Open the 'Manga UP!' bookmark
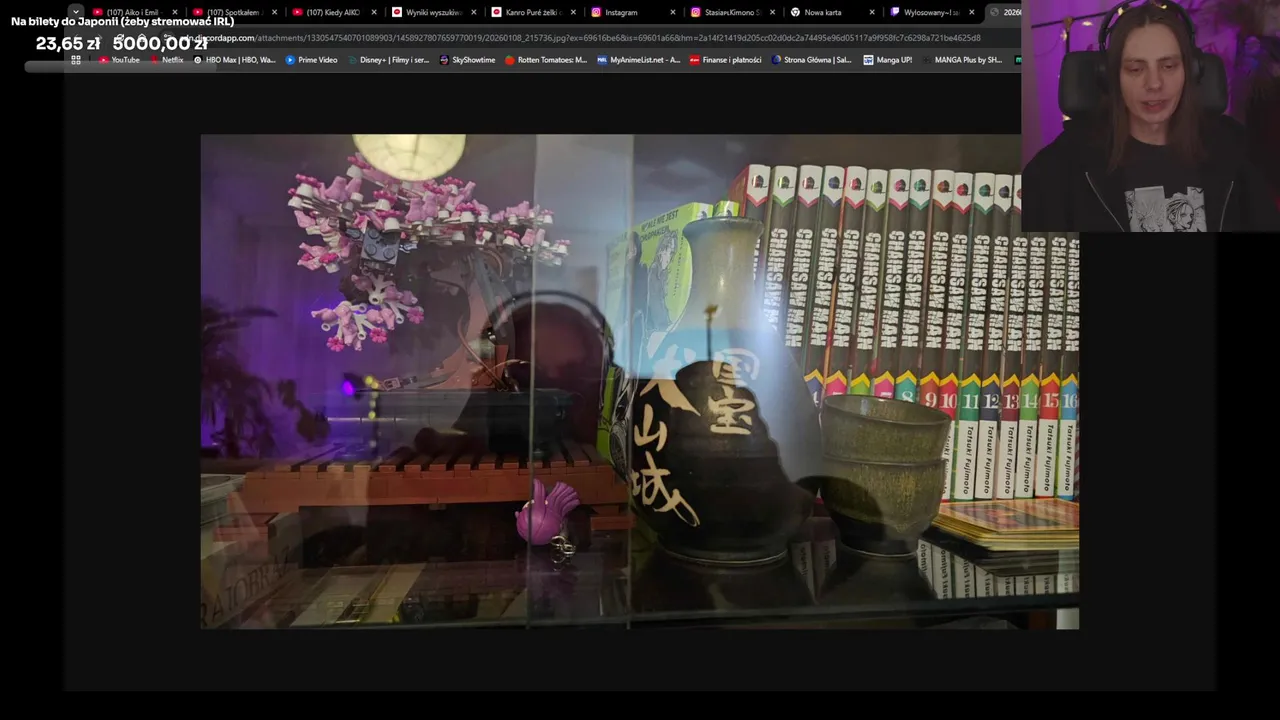The image size is (1280, 720). [x=888, y=60]
